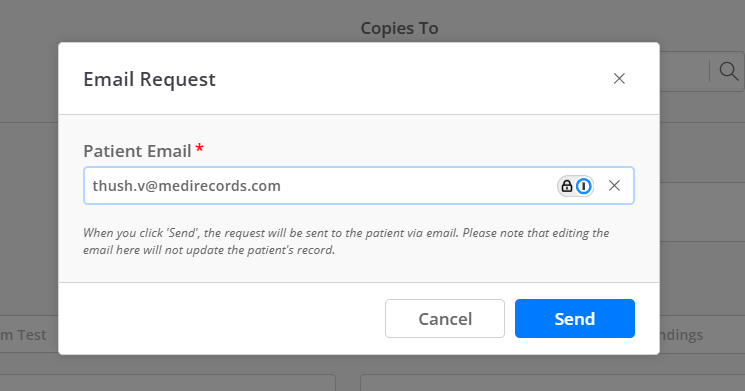
Task: Click the dimmed backdrop left of the dialog
Action: [x=29, y=214]
